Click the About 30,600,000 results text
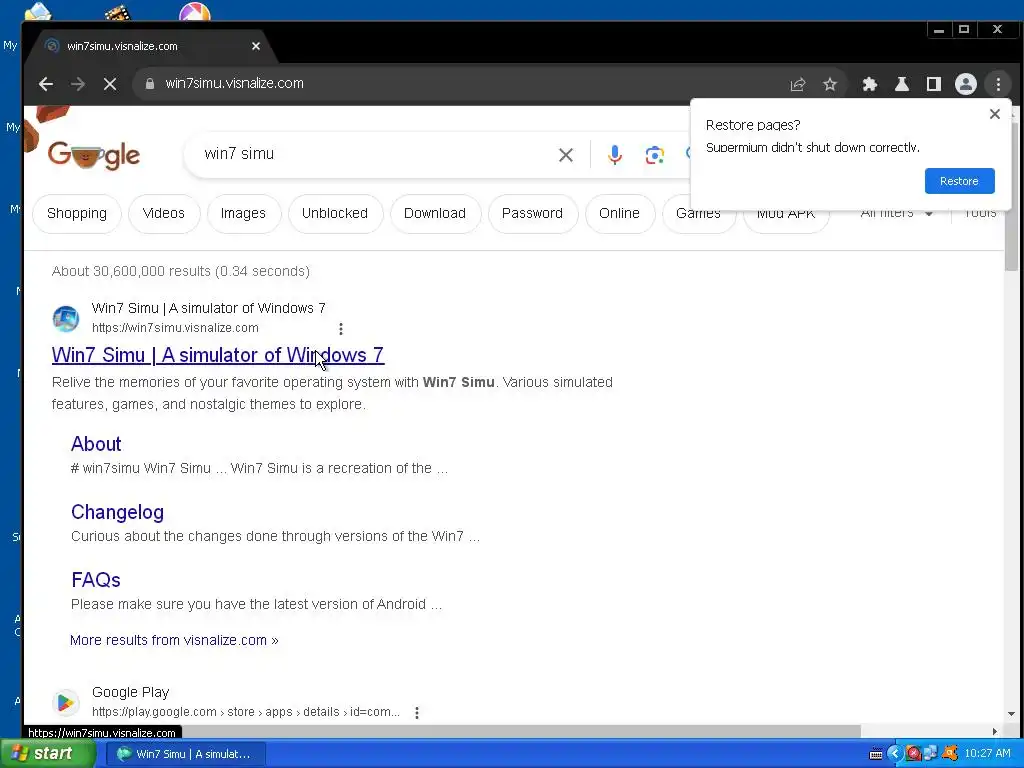Viewport: 1024px width, 768px height. [180, 271]
